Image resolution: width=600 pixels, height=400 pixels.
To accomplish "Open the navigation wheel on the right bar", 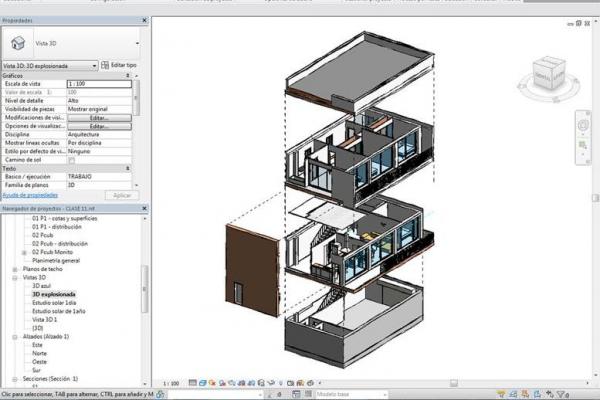I will (582, 124).
